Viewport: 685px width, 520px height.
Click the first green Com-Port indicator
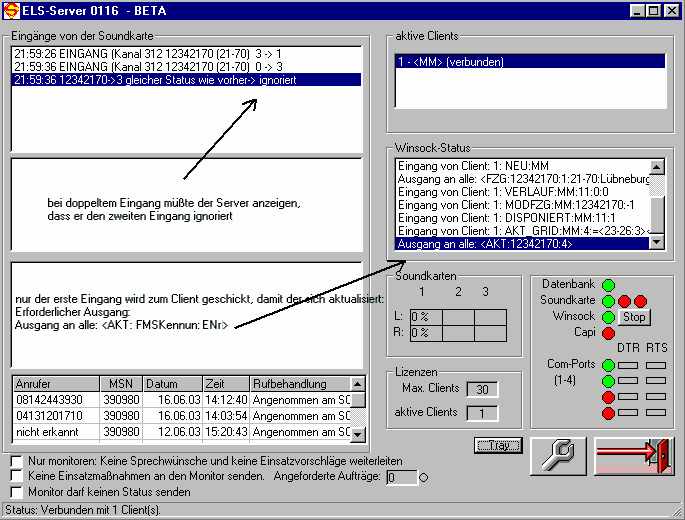pos(608,365)
